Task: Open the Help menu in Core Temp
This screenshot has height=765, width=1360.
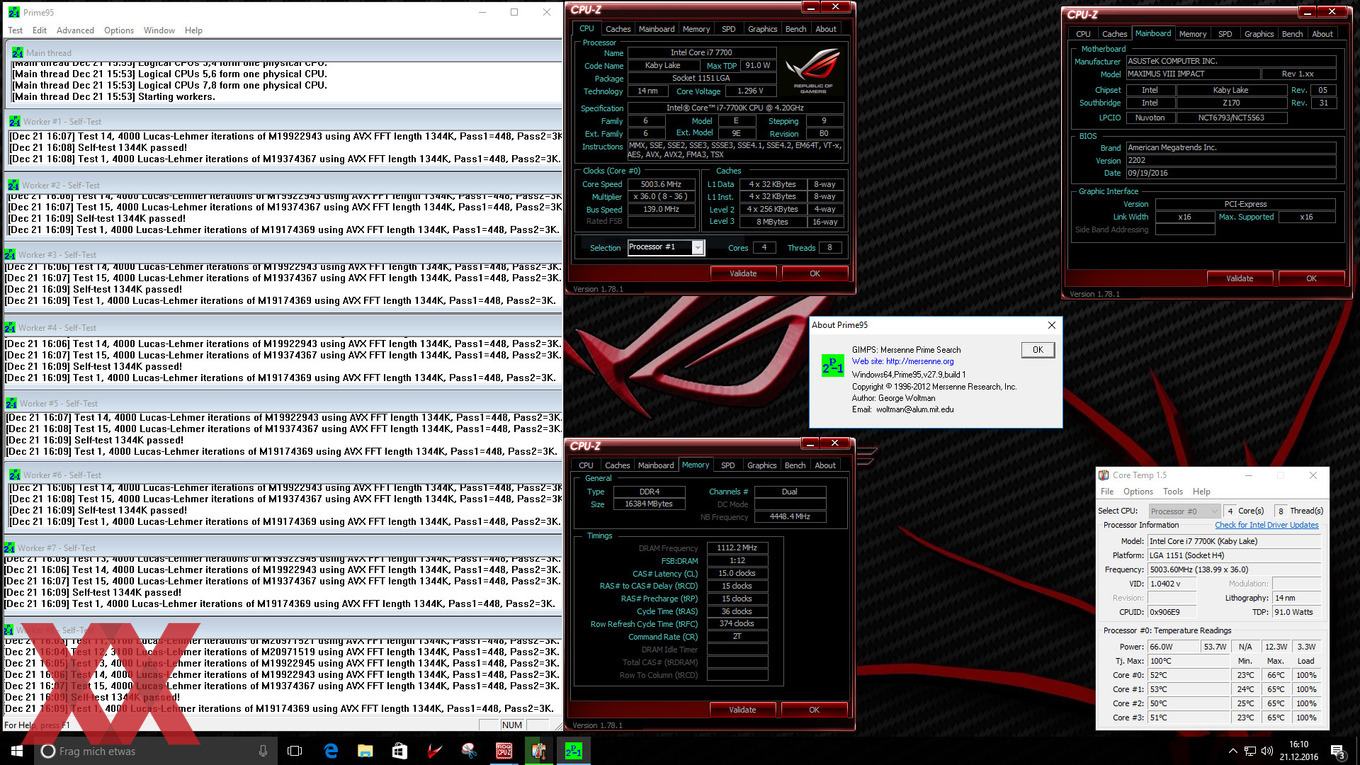Action: click(x=1202, y=491)
